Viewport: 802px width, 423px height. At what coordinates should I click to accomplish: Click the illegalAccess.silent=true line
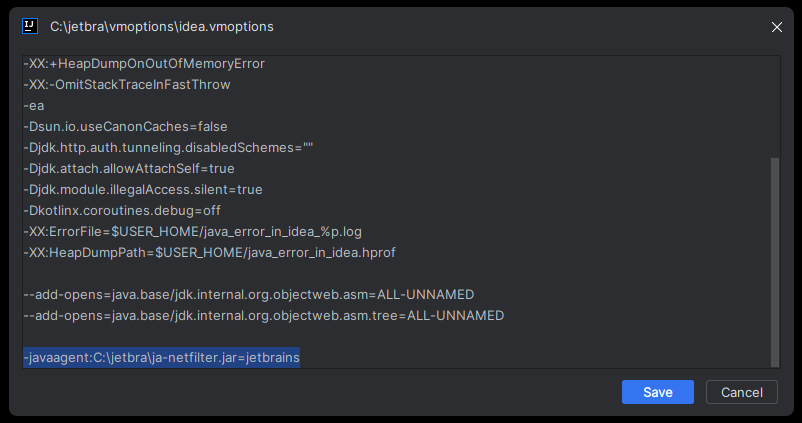pyautogui.click(x=143, y=189)
